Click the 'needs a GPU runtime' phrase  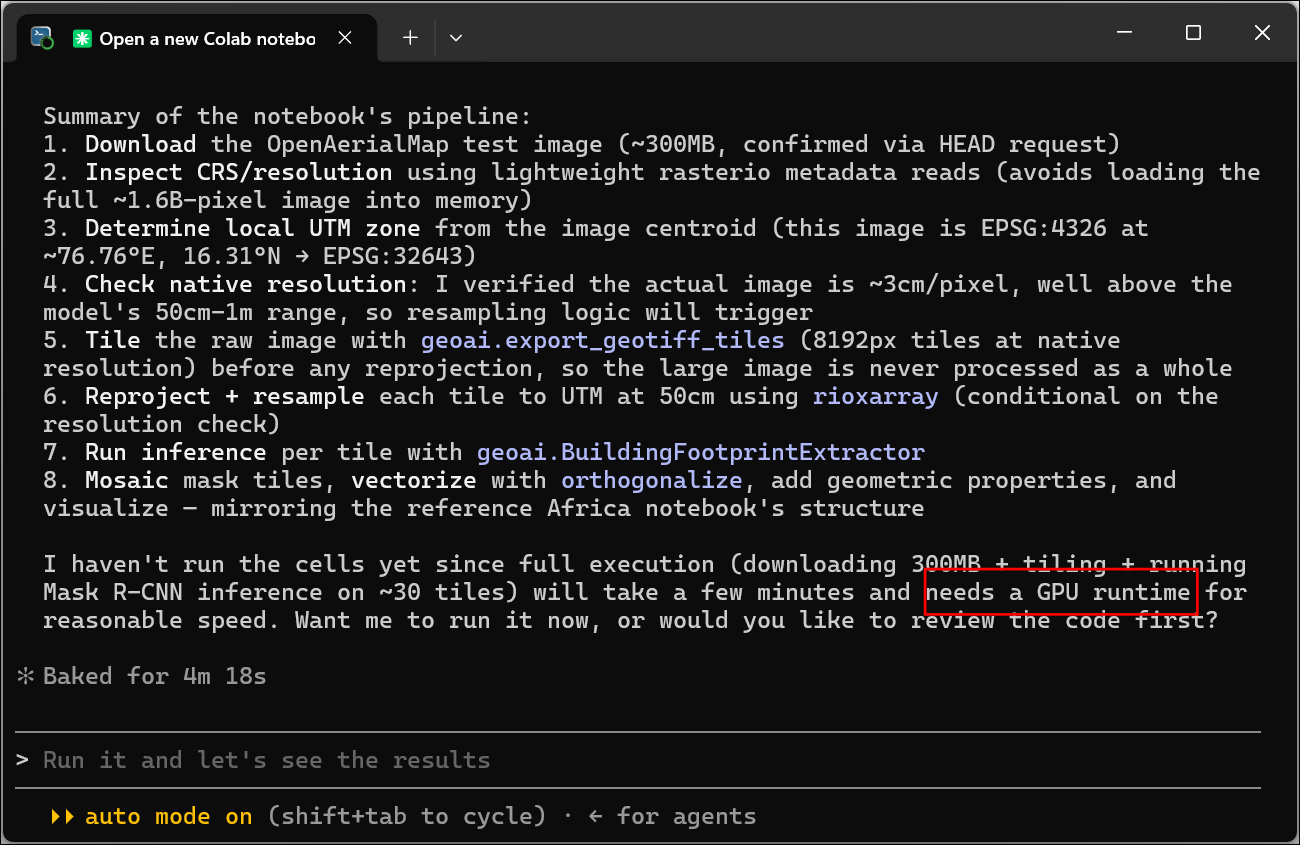point(1059,592)
